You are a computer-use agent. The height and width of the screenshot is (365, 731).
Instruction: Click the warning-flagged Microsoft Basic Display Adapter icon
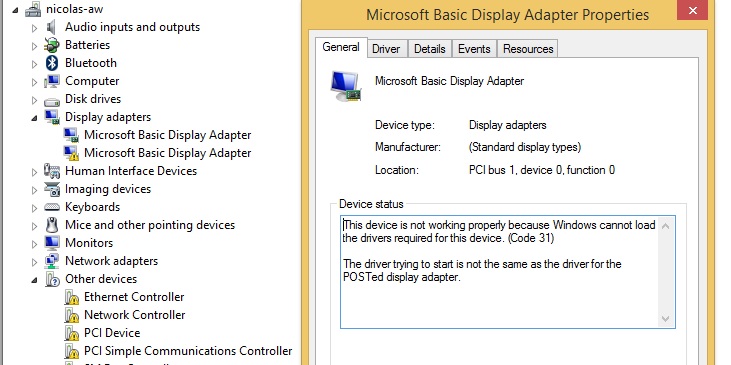pos(71,153)
